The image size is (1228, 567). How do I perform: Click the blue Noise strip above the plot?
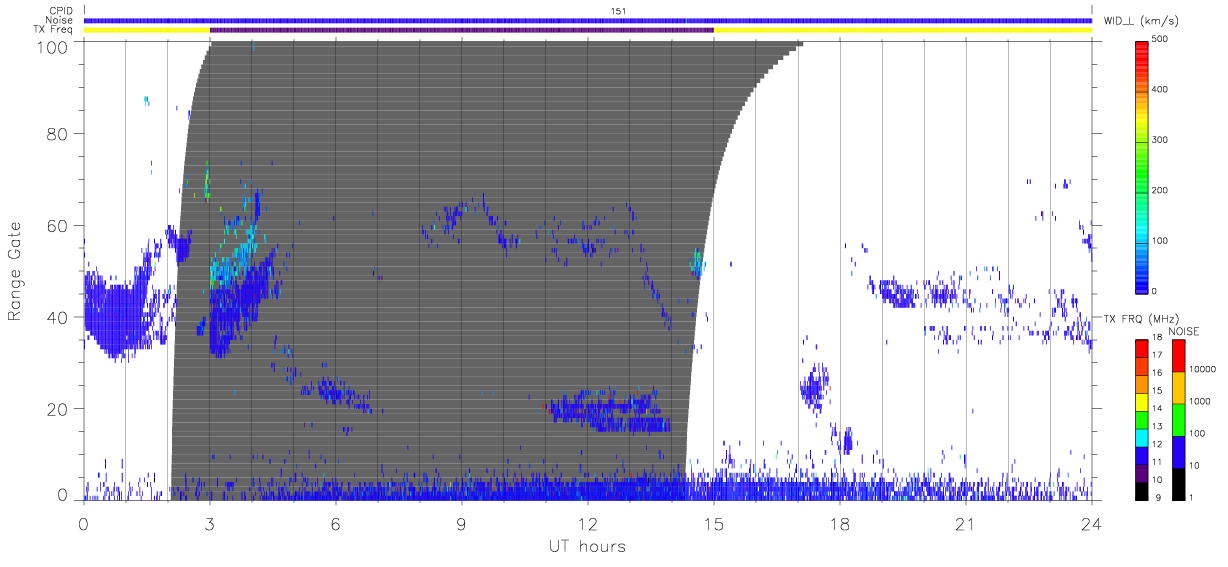click(x=588, y=20)
